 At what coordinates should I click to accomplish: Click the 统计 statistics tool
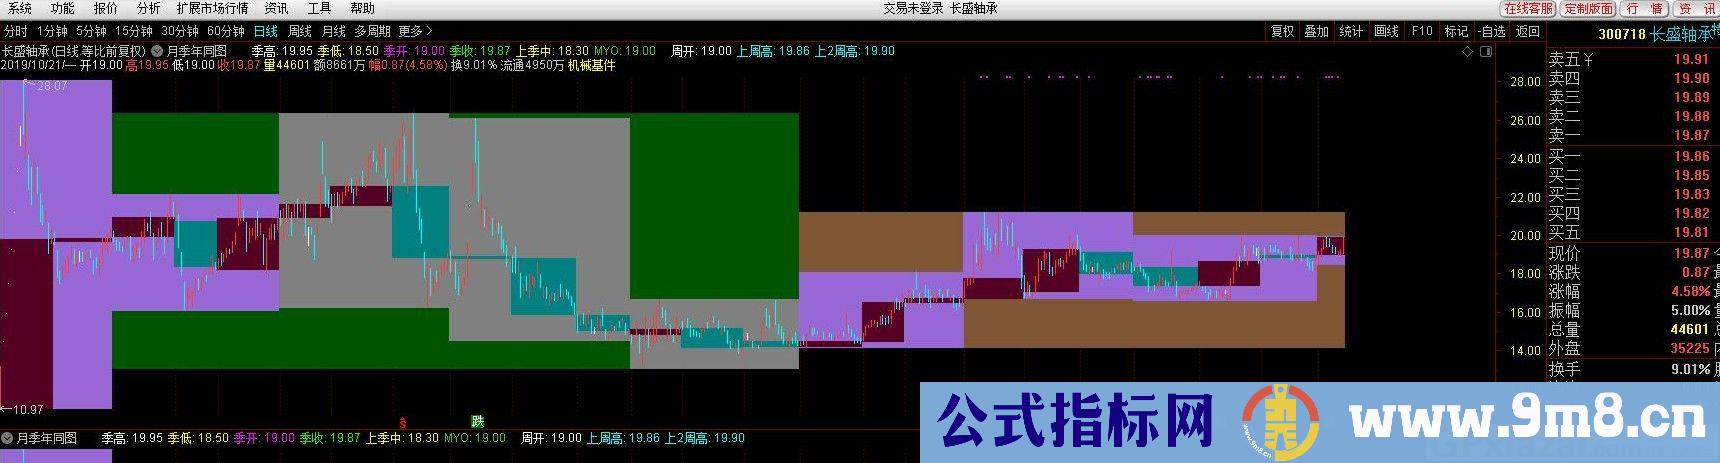(x=1351, y=31)
